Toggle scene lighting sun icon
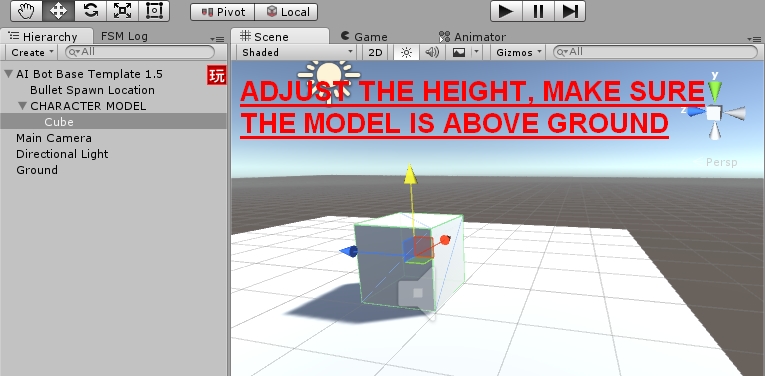The width and height of the screenshot is (765, 376). click(x=406, y=52)
